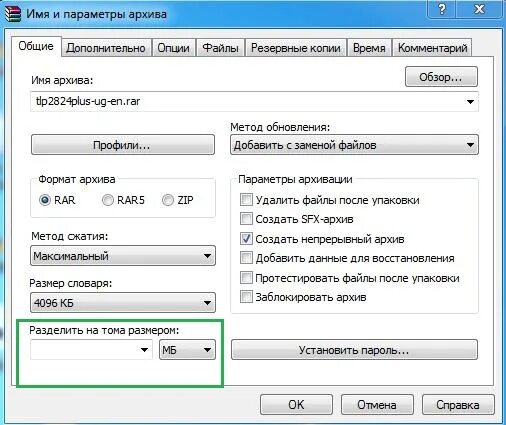Viewport: 506px width, 425px height.
Task: Open help with the Справка button
Action: coord(458,405)
